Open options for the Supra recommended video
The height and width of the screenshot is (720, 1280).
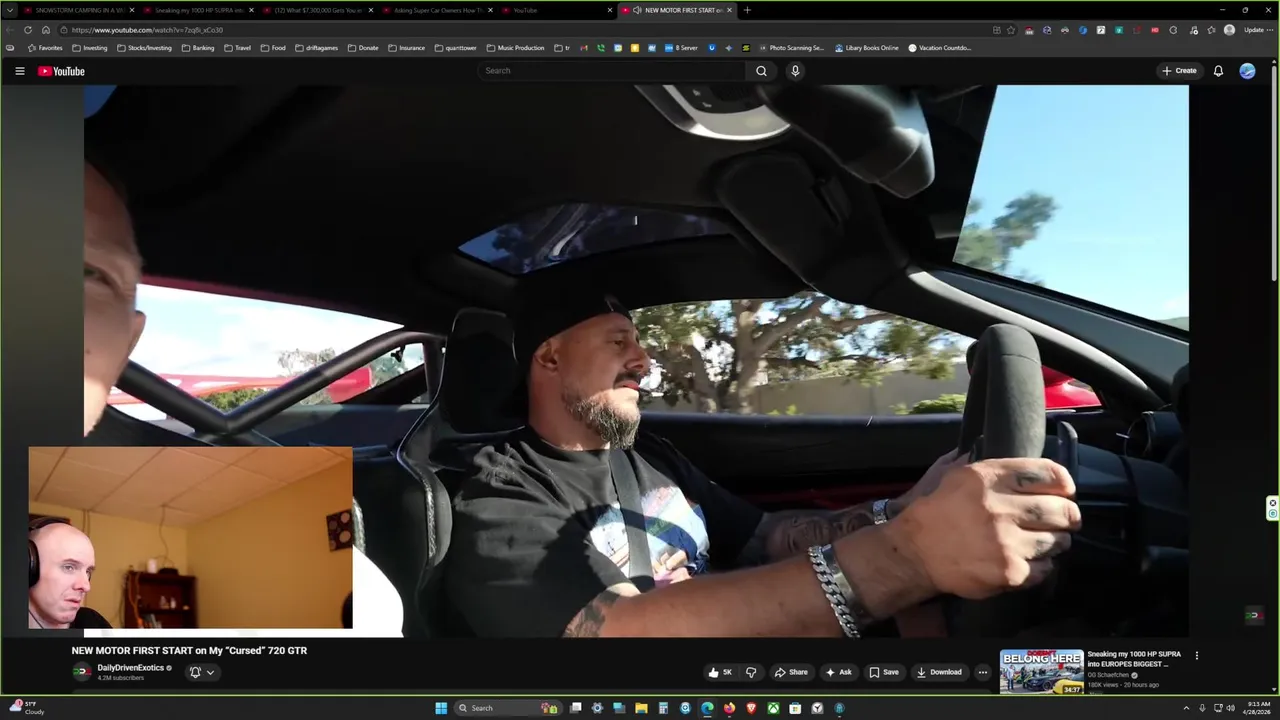(1196, 656)
